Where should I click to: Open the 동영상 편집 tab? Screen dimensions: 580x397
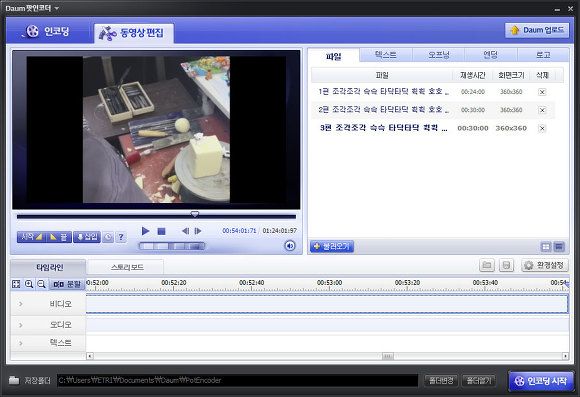134,33
